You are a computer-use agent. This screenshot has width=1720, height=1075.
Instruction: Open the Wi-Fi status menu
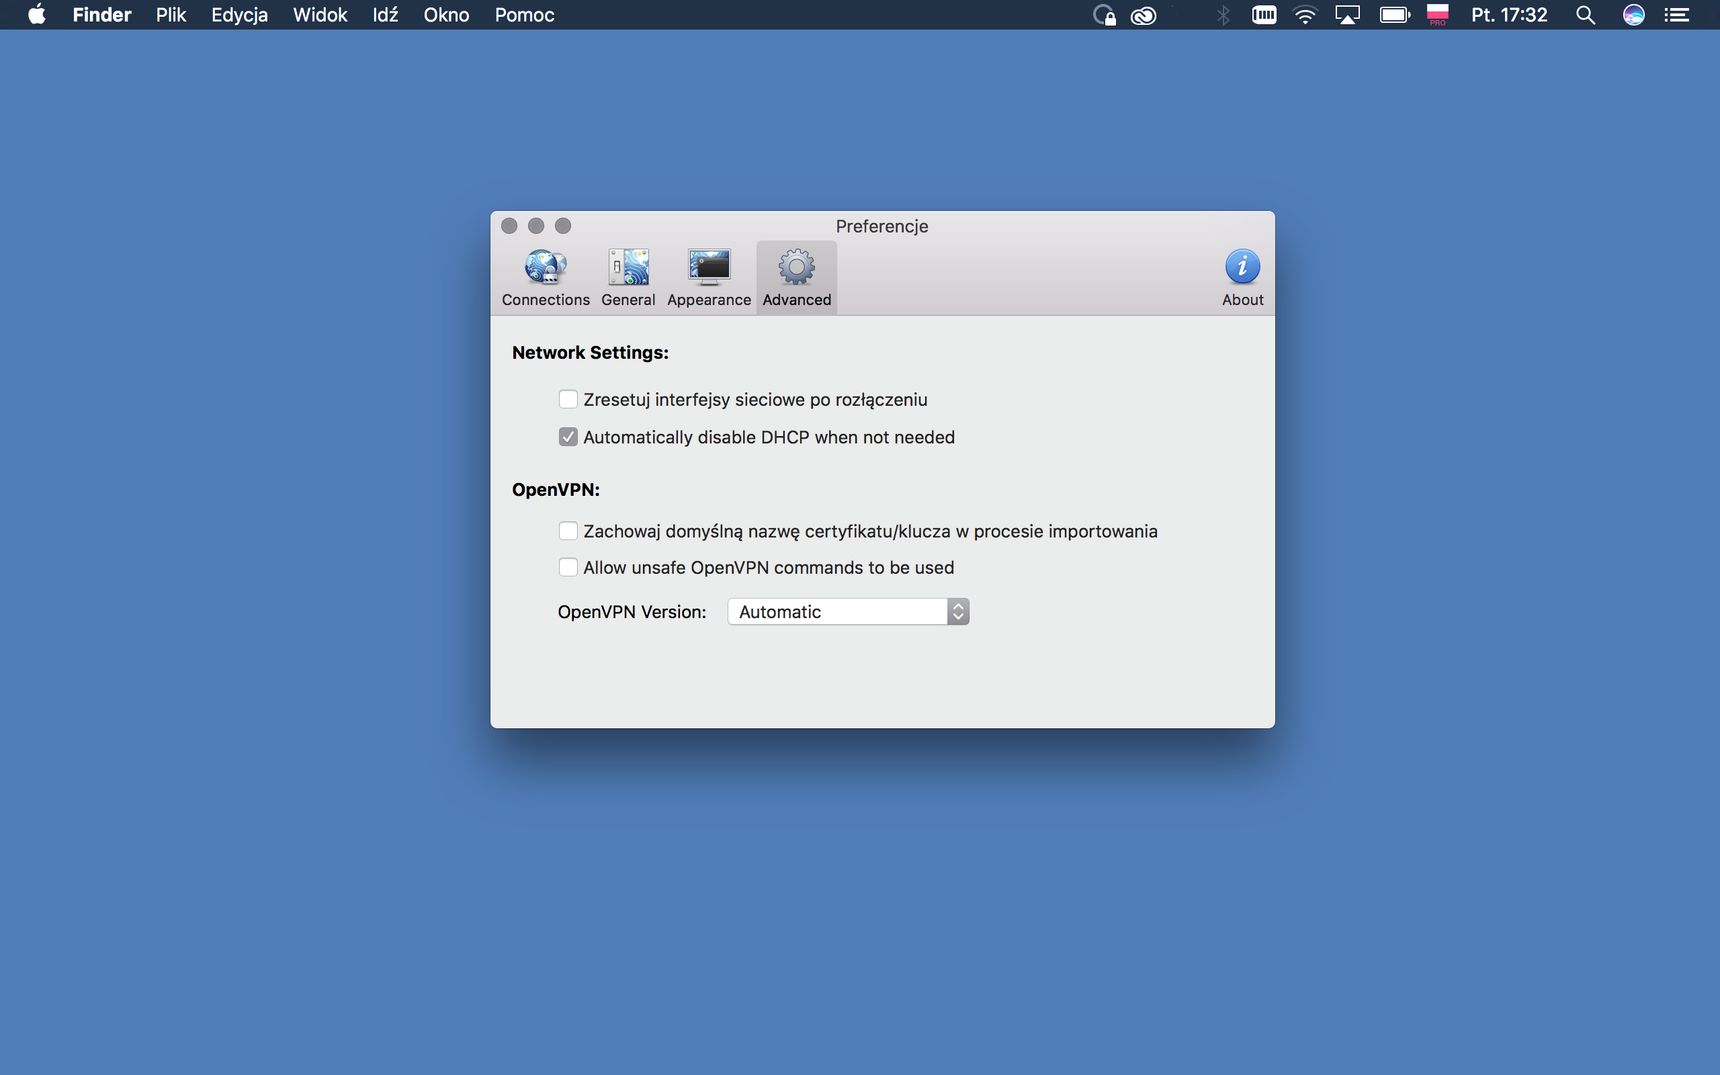click(1305, 15)
